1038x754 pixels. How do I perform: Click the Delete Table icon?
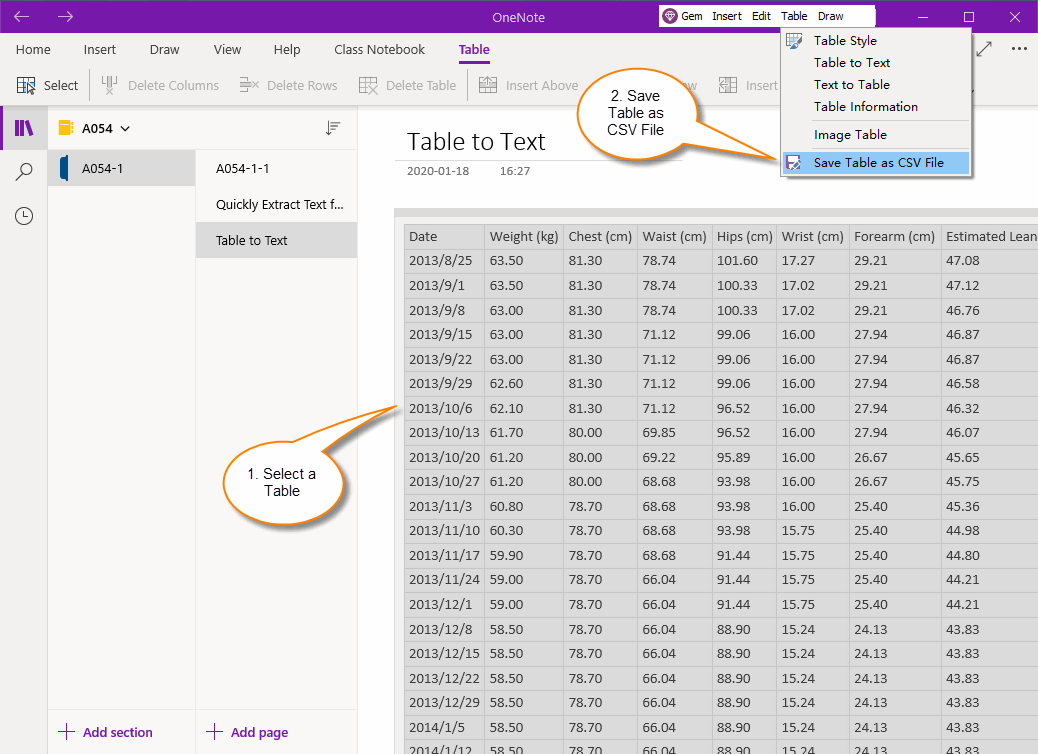[369, 84]
